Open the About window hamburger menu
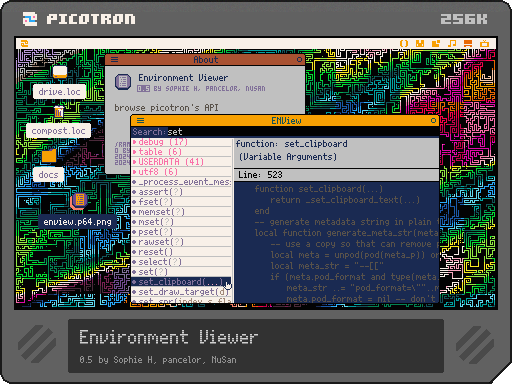 click(x=114, y=60)
